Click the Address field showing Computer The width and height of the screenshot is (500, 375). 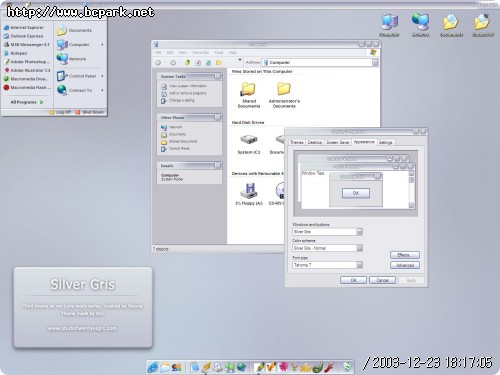point(317,62)
